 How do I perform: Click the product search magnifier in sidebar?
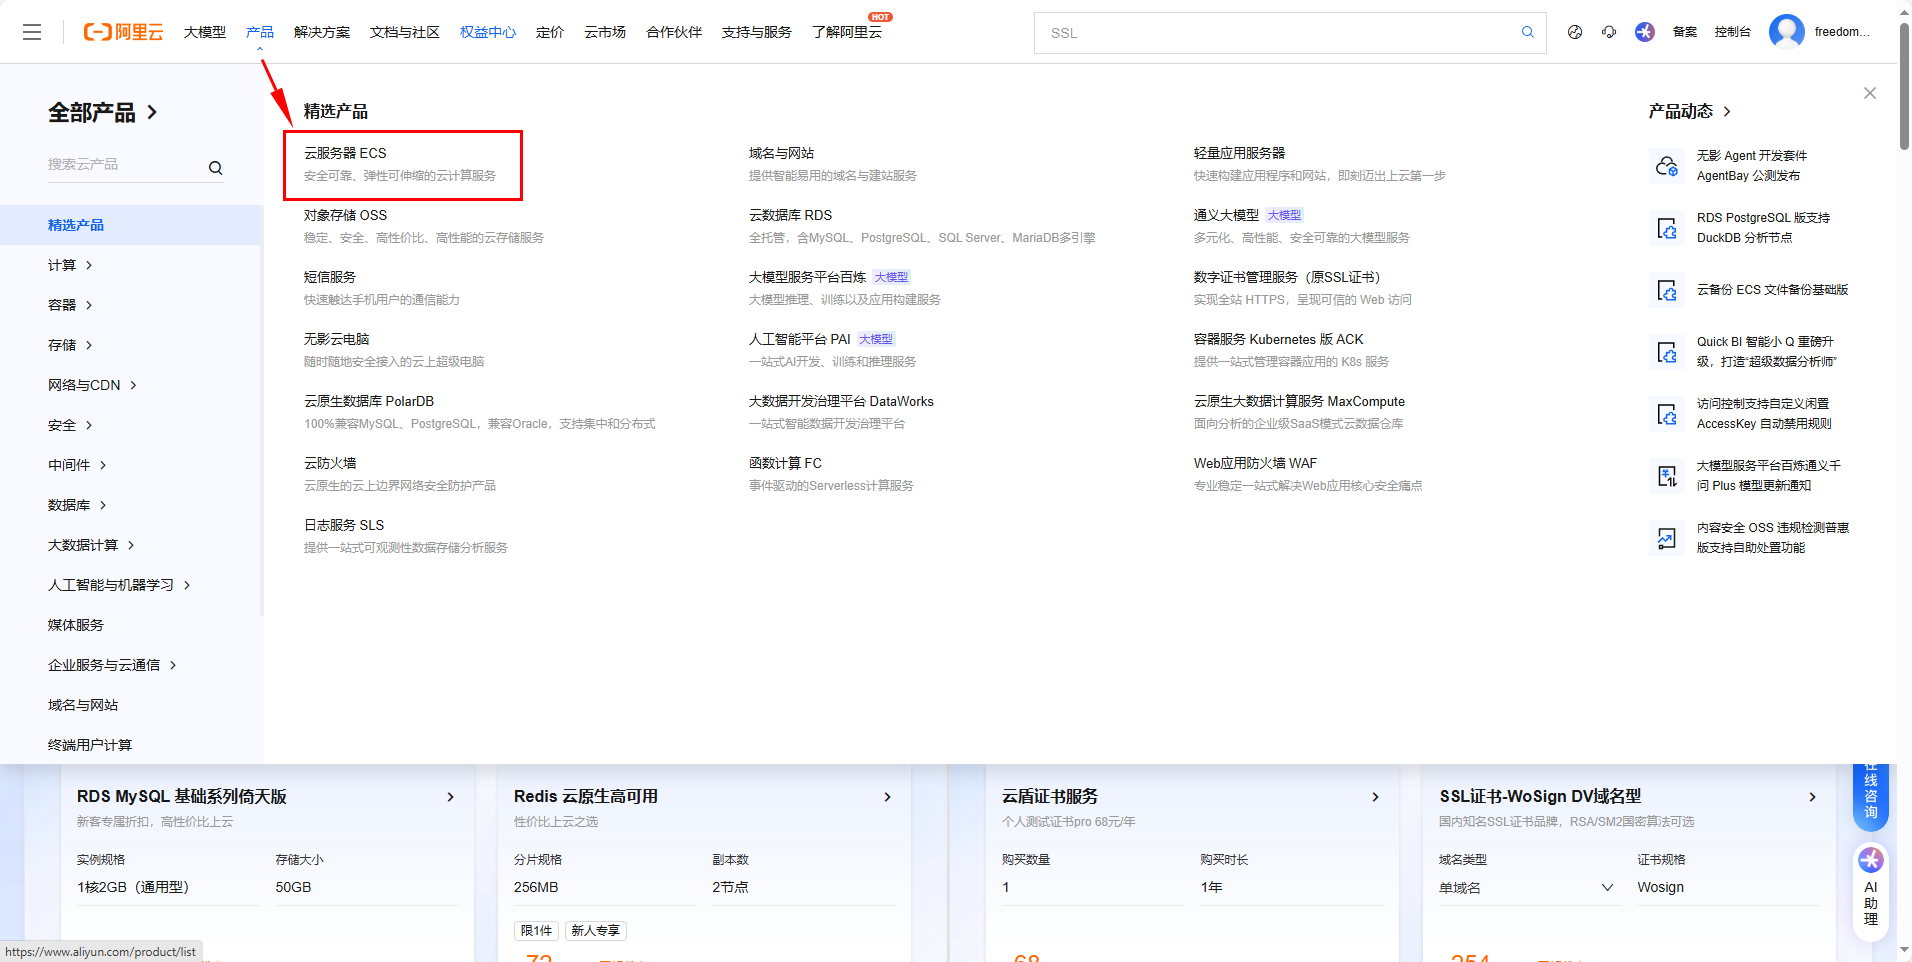(215, 168)
